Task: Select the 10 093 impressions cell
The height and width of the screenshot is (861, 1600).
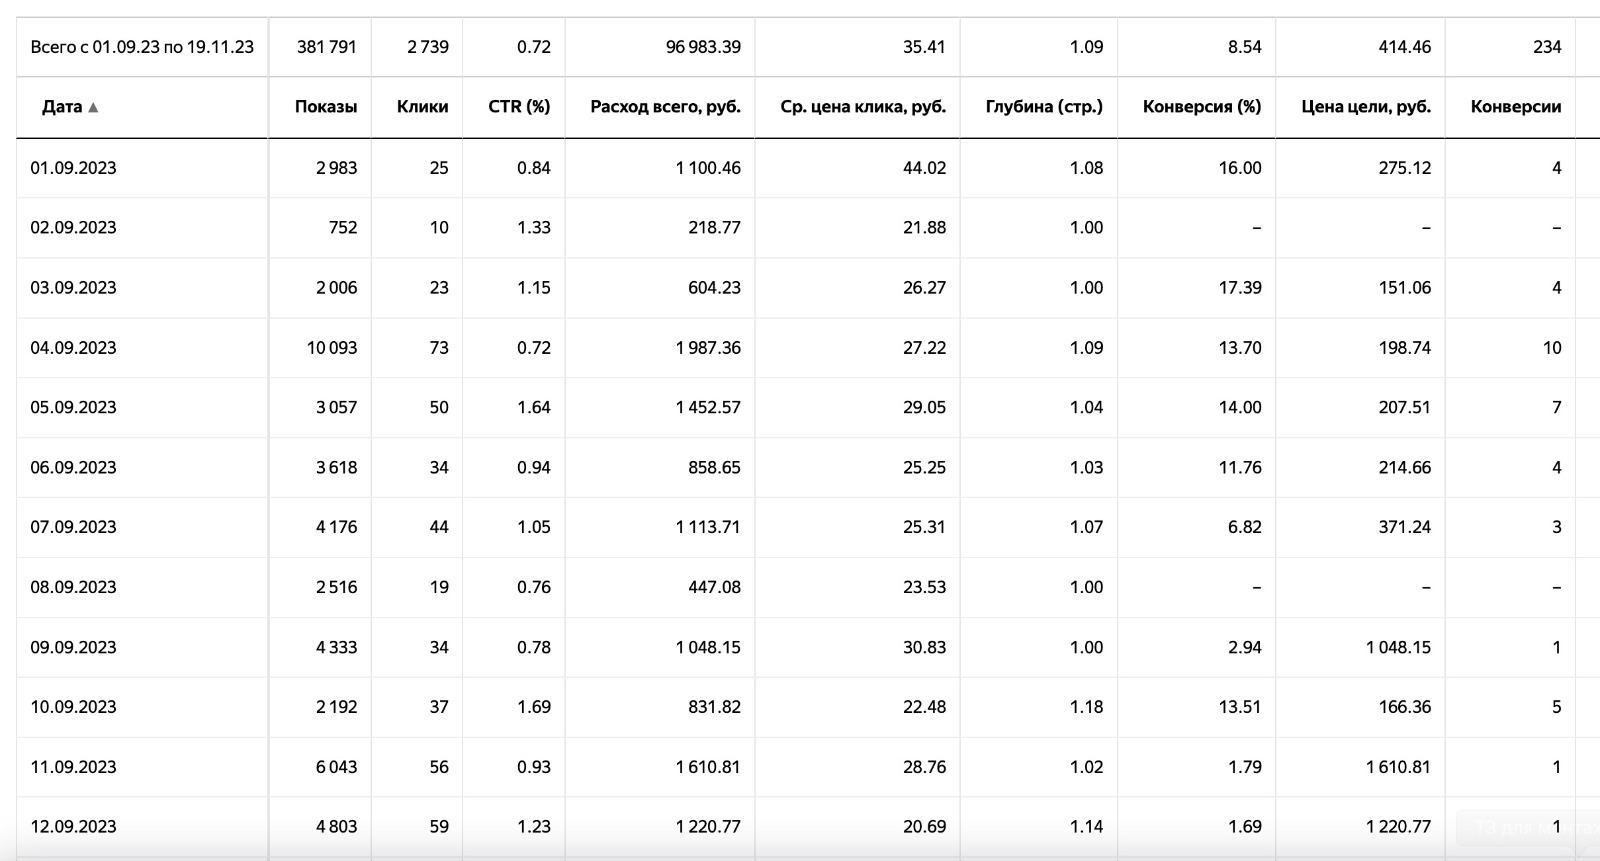Action: 331,348
